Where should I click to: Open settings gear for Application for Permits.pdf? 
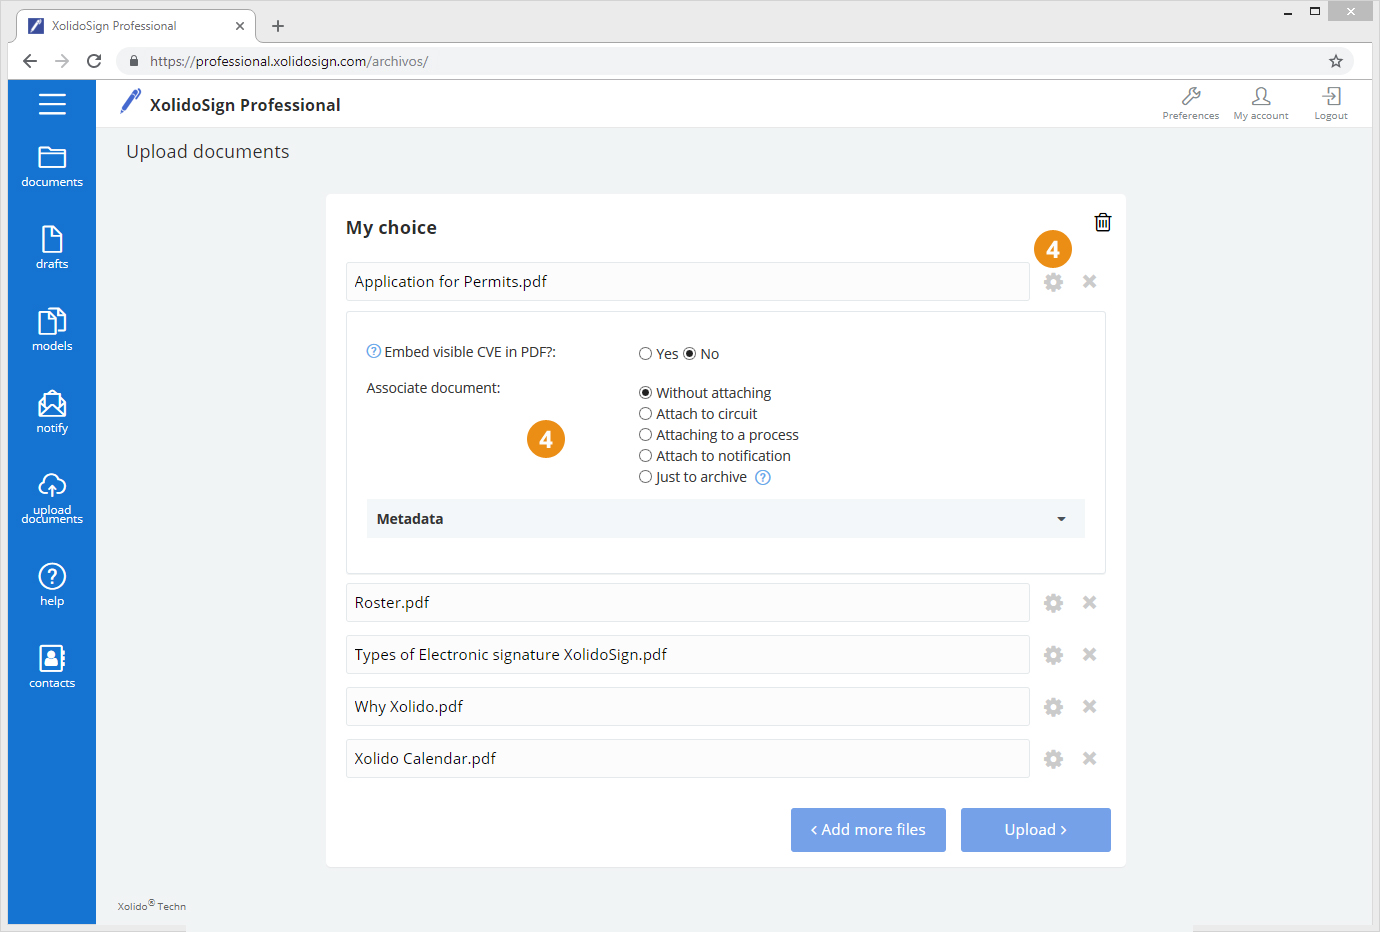point(1053,282)
